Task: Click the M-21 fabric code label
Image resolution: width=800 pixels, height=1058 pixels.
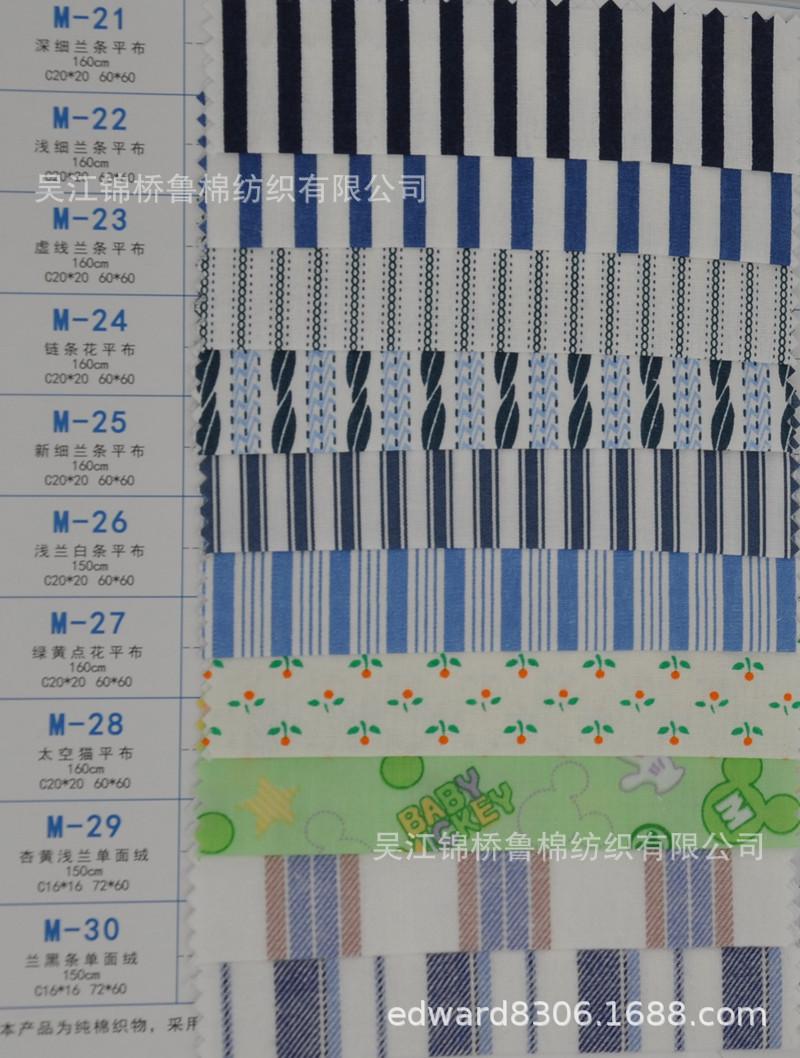Action: [90, 19]
